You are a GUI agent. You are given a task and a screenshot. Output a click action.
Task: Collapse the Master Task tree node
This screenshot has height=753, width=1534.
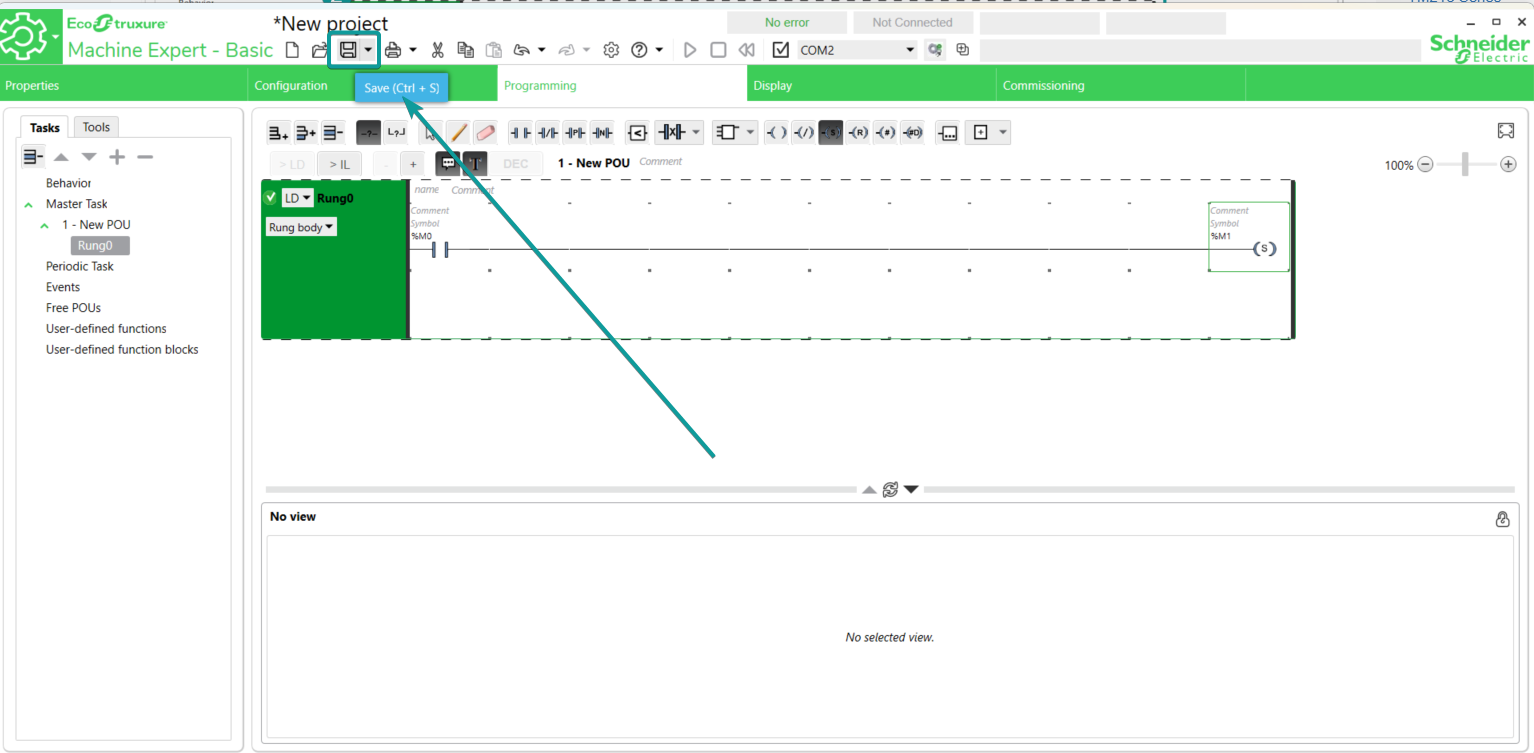[28, 205]
